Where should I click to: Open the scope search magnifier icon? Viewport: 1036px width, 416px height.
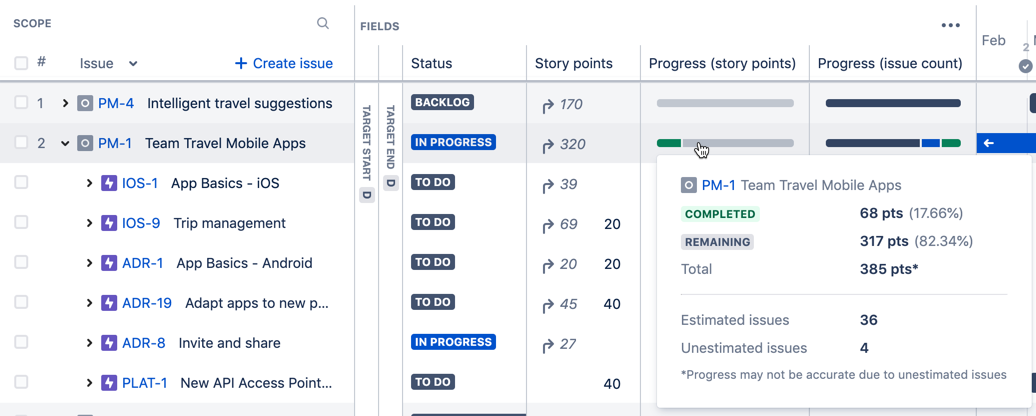tap(322, 24)
